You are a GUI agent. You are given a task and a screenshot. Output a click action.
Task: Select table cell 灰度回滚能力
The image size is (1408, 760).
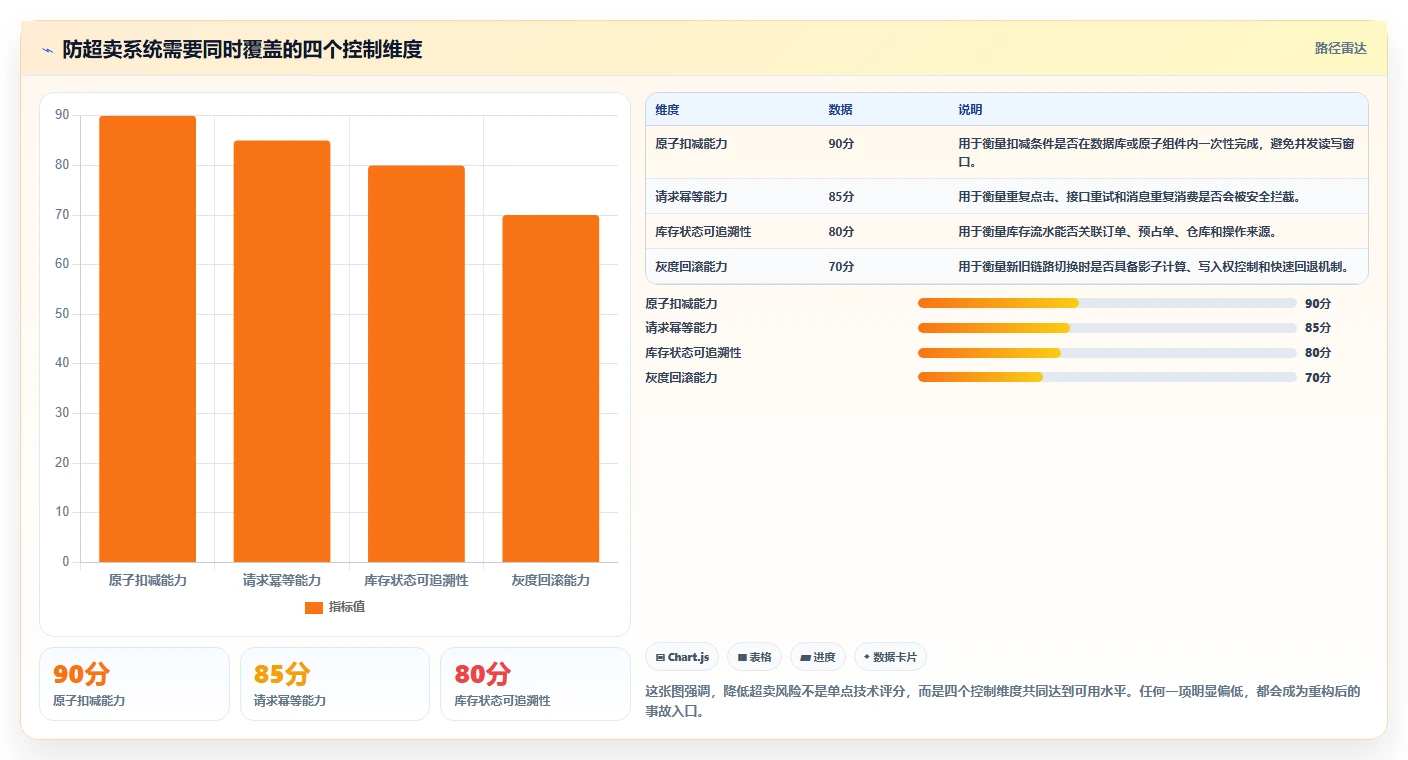coord(691,266)
